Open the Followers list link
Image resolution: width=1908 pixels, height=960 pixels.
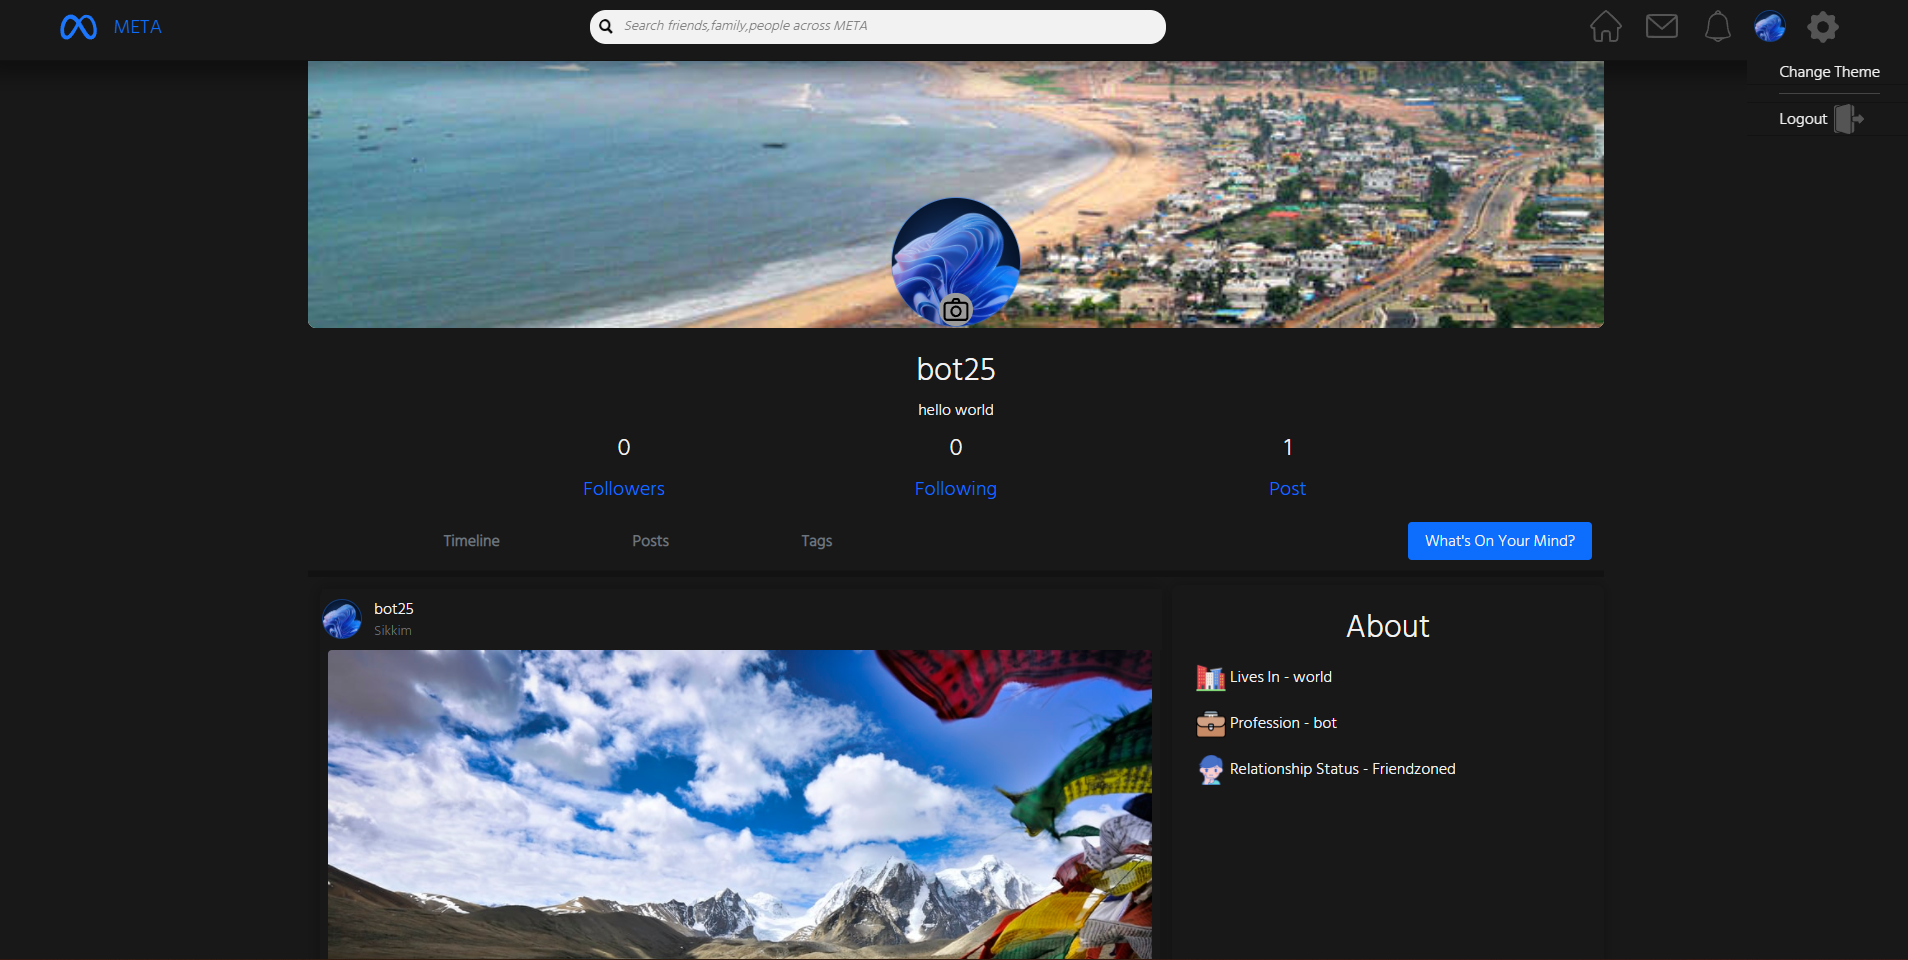coord(624,489)
